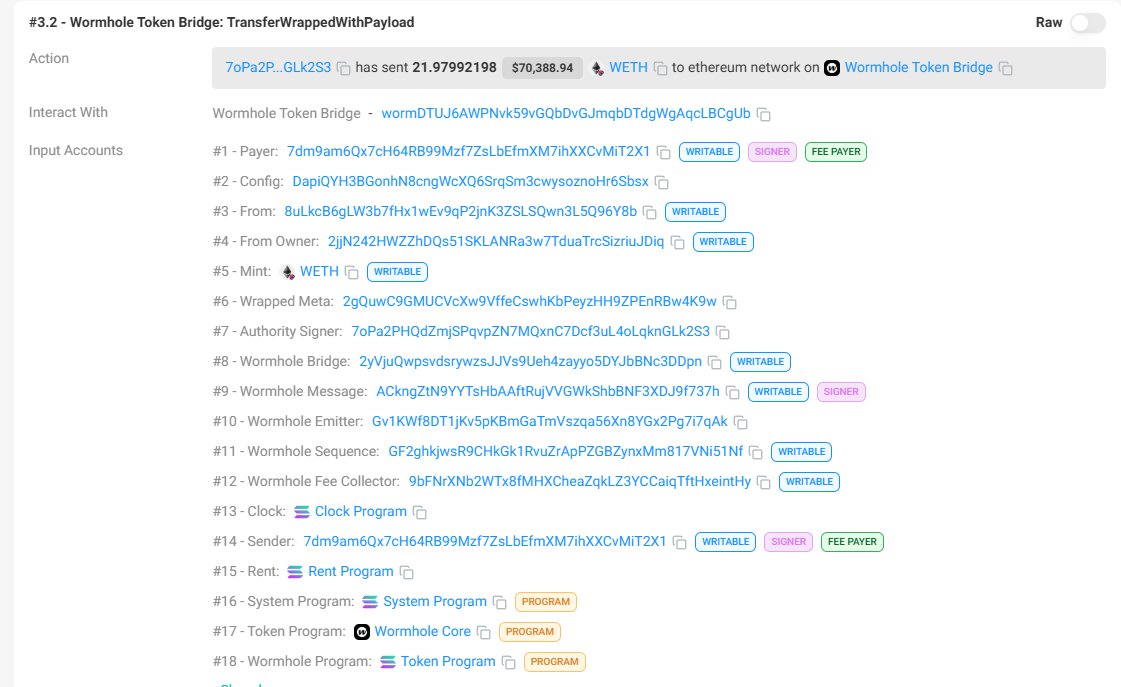Click the WRITABLE badge on Wormhole Bridge row
This screenshot has height=687, width=1121.
tap(760, 362)
